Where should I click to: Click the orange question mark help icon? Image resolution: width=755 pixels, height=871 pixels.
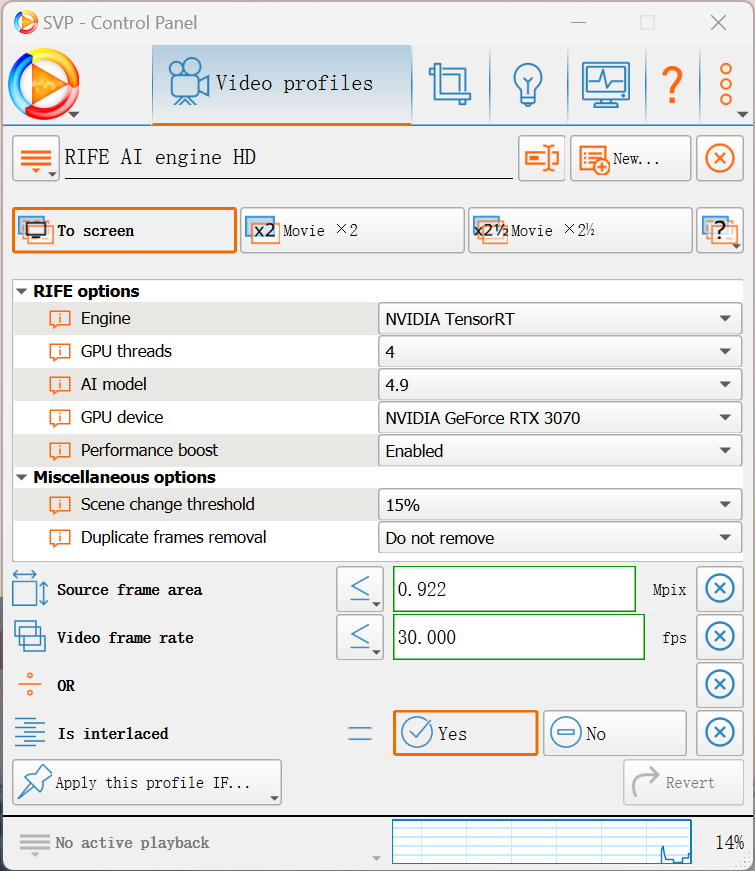point(672,84)
